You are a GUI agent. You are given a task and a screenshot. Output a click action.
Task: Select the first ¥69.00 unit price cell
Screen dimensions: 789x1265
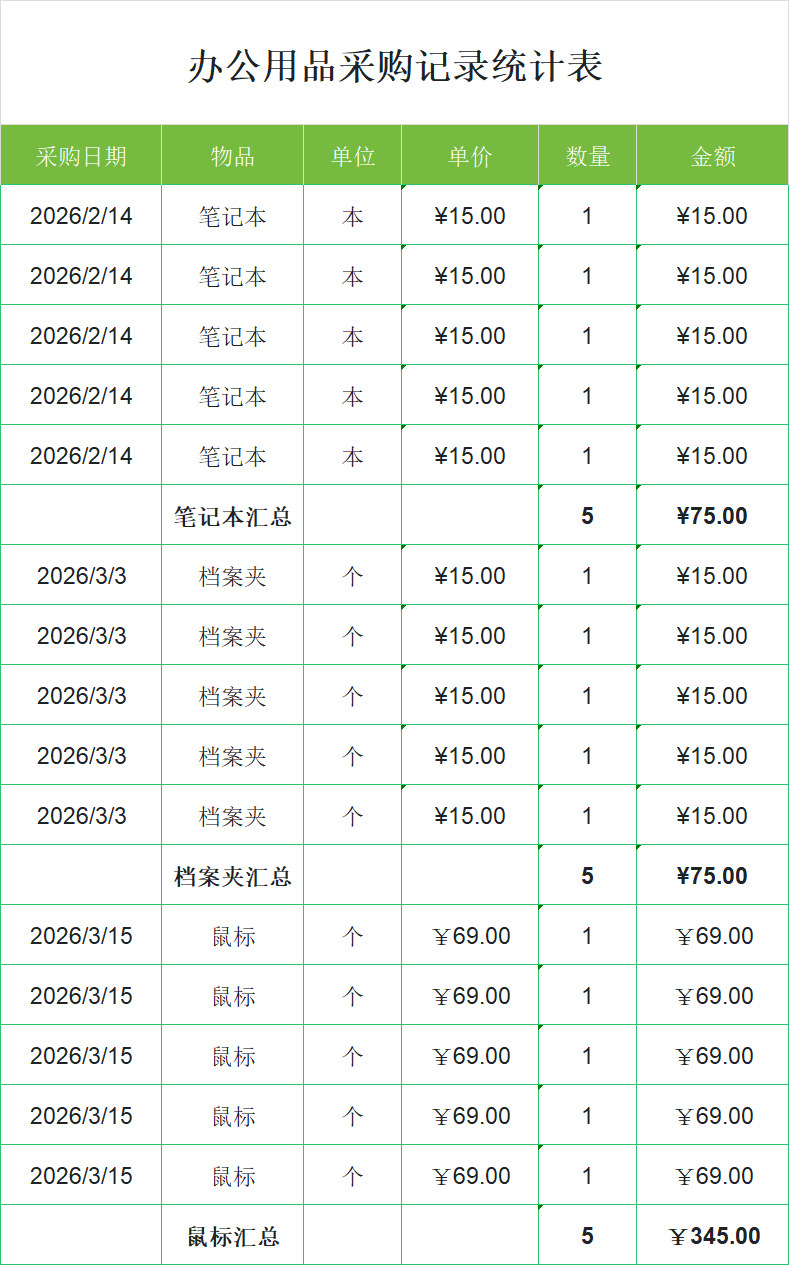(470, 936)
